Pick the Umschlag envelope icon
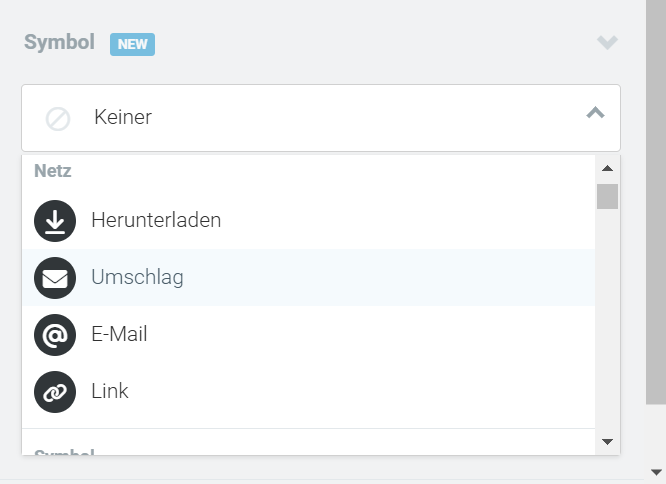 (x=55, y=278)
